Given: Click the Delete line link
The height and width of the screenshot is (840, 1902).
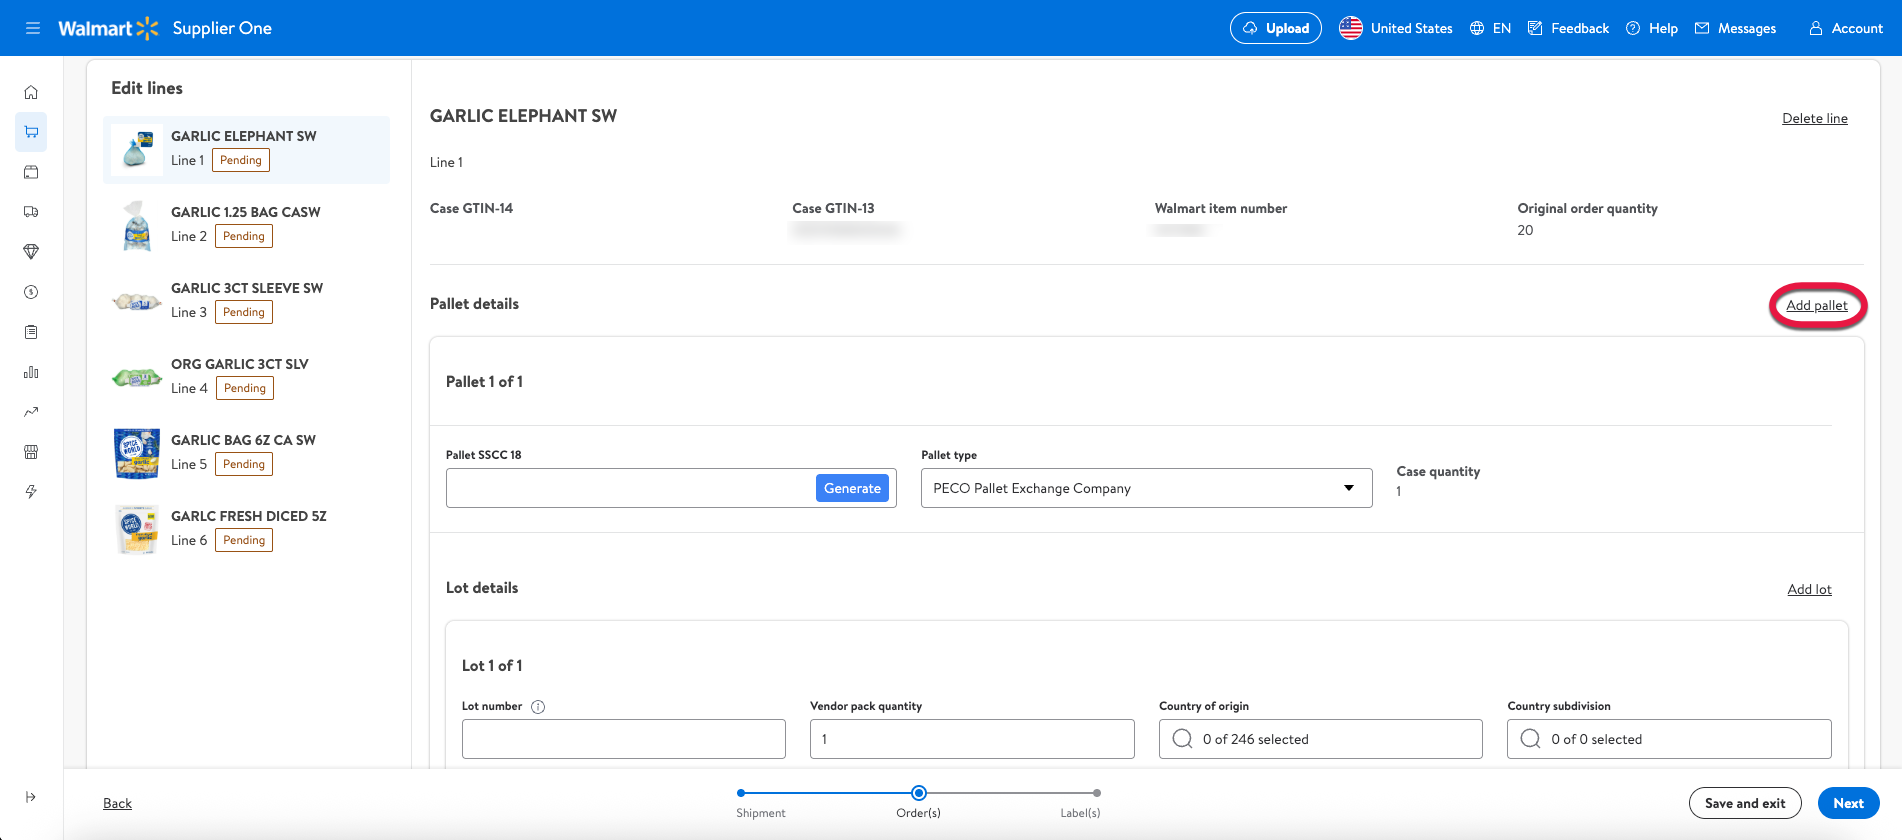Looking at the screenshot, I should pos(1814,118).
